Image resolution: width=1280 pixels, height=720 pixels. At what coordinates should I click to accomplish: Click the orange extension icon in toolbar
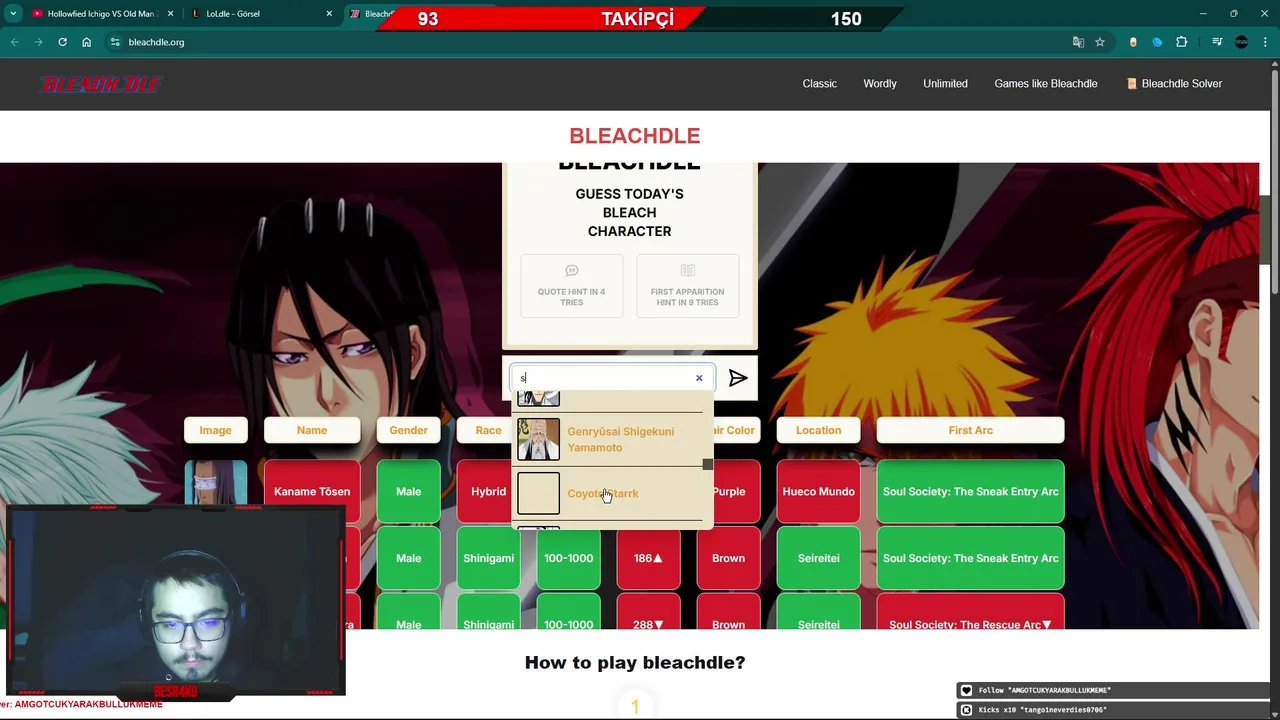(1133, 42)
